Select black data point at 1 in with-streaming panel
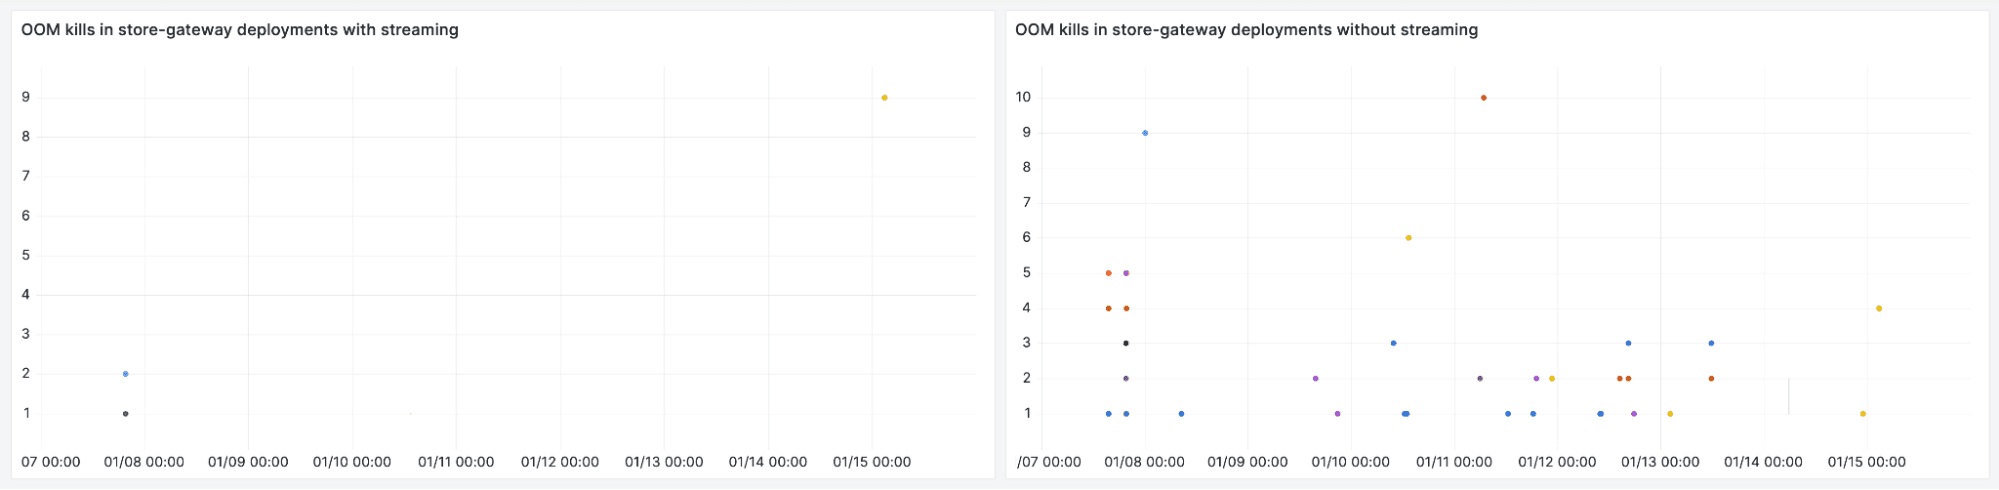1999x490 pixels. 125,414
